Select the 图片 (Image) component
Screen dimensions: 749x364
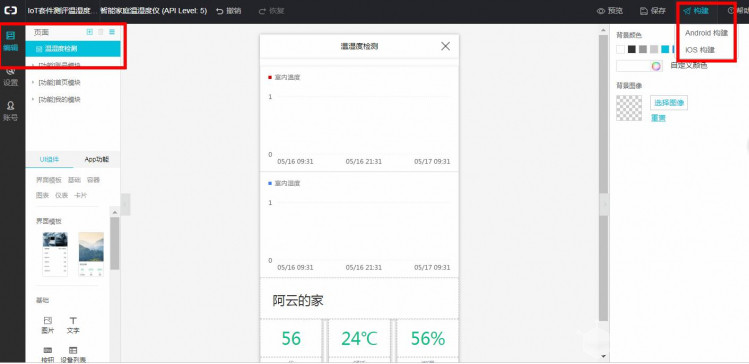48,325
